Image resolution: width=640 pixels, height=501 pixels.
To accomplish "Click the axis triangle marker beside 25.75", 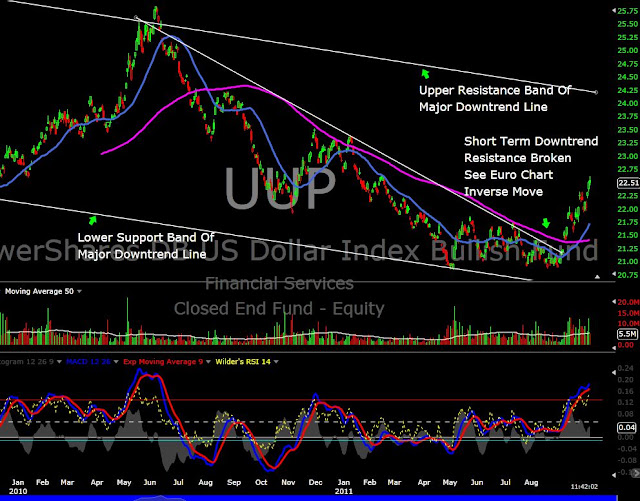I will [614, 11].
